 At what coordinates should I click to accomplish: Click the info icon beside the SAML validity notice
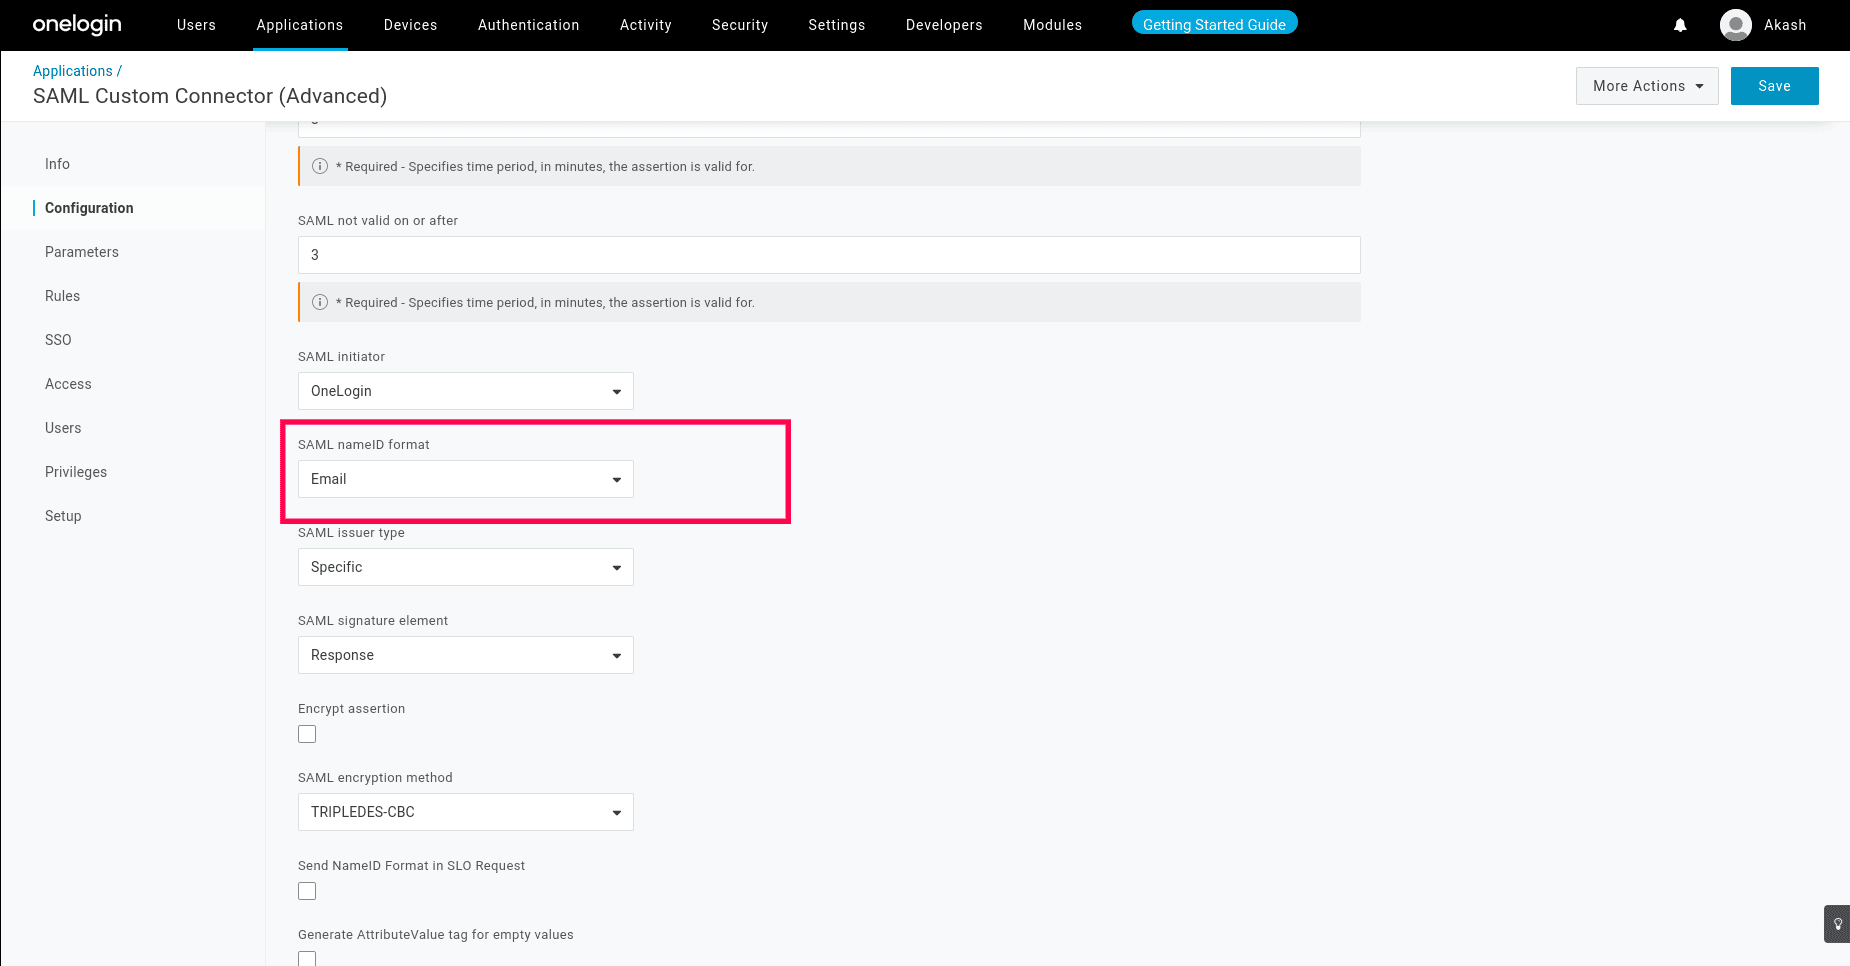(x=320, y=302)
